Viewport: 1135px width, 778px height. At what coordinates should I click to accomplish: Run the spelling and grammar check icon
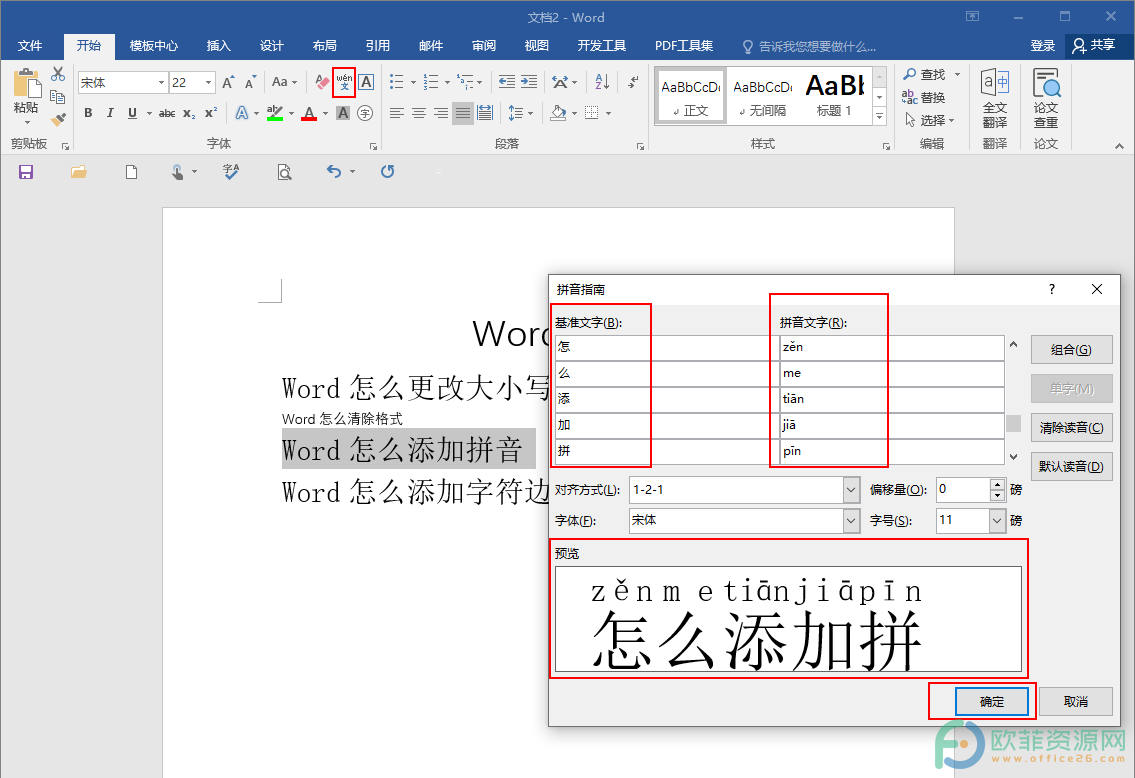coord(231,172)
